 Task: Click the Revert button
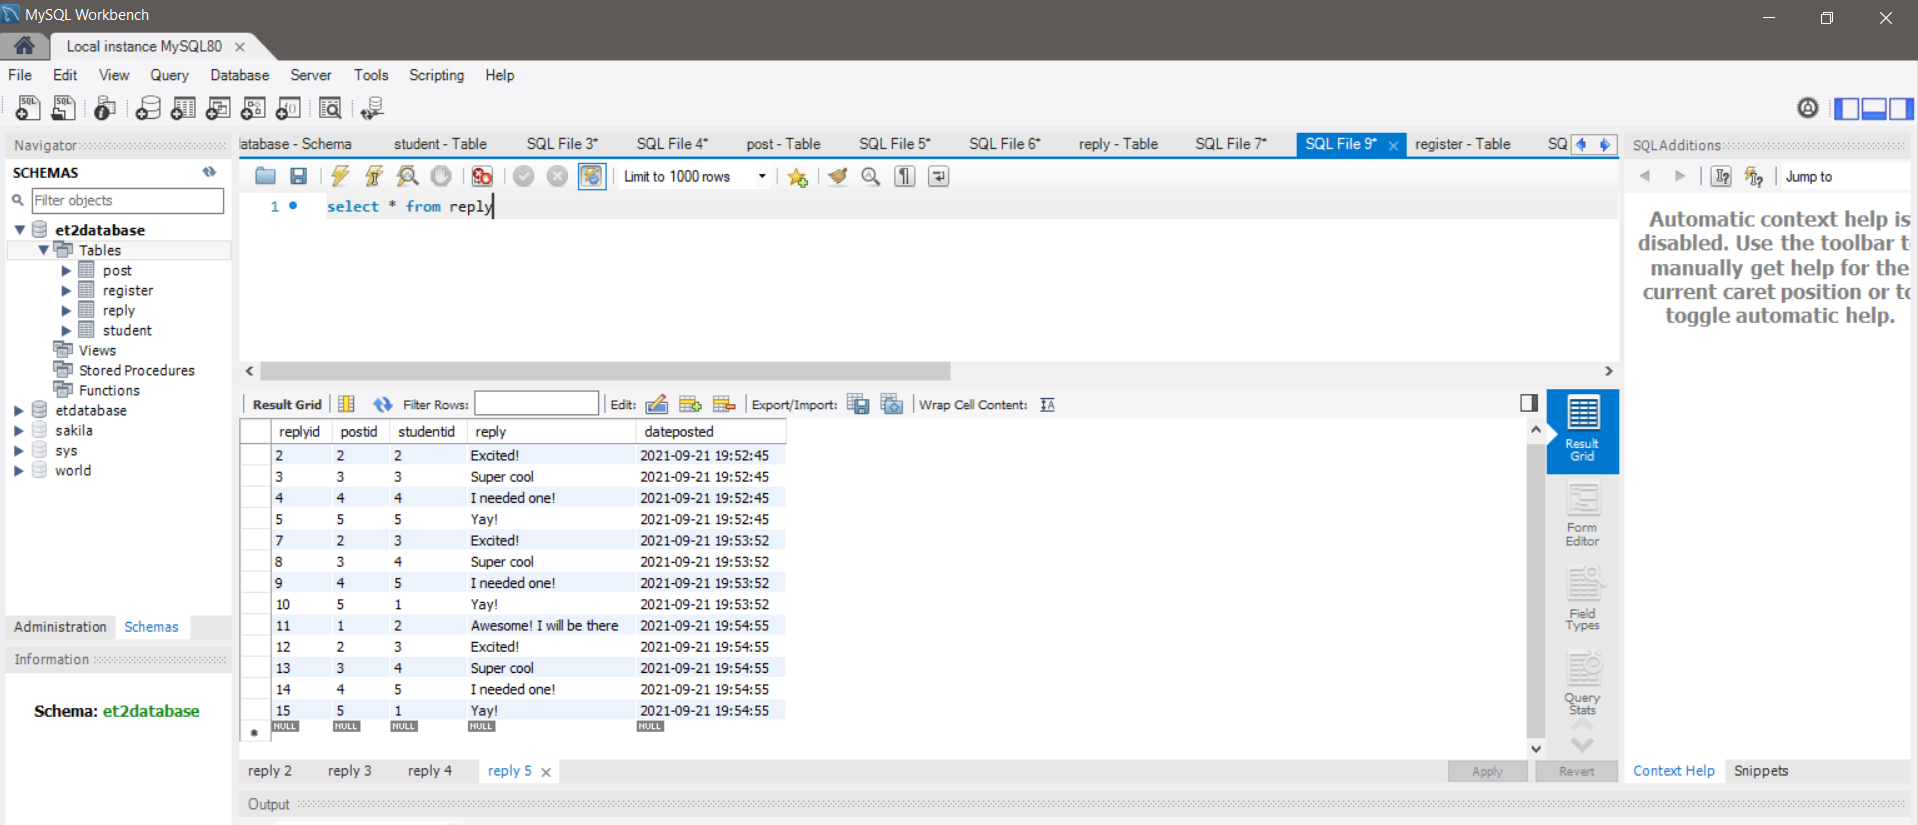[x=1576, y=771]
